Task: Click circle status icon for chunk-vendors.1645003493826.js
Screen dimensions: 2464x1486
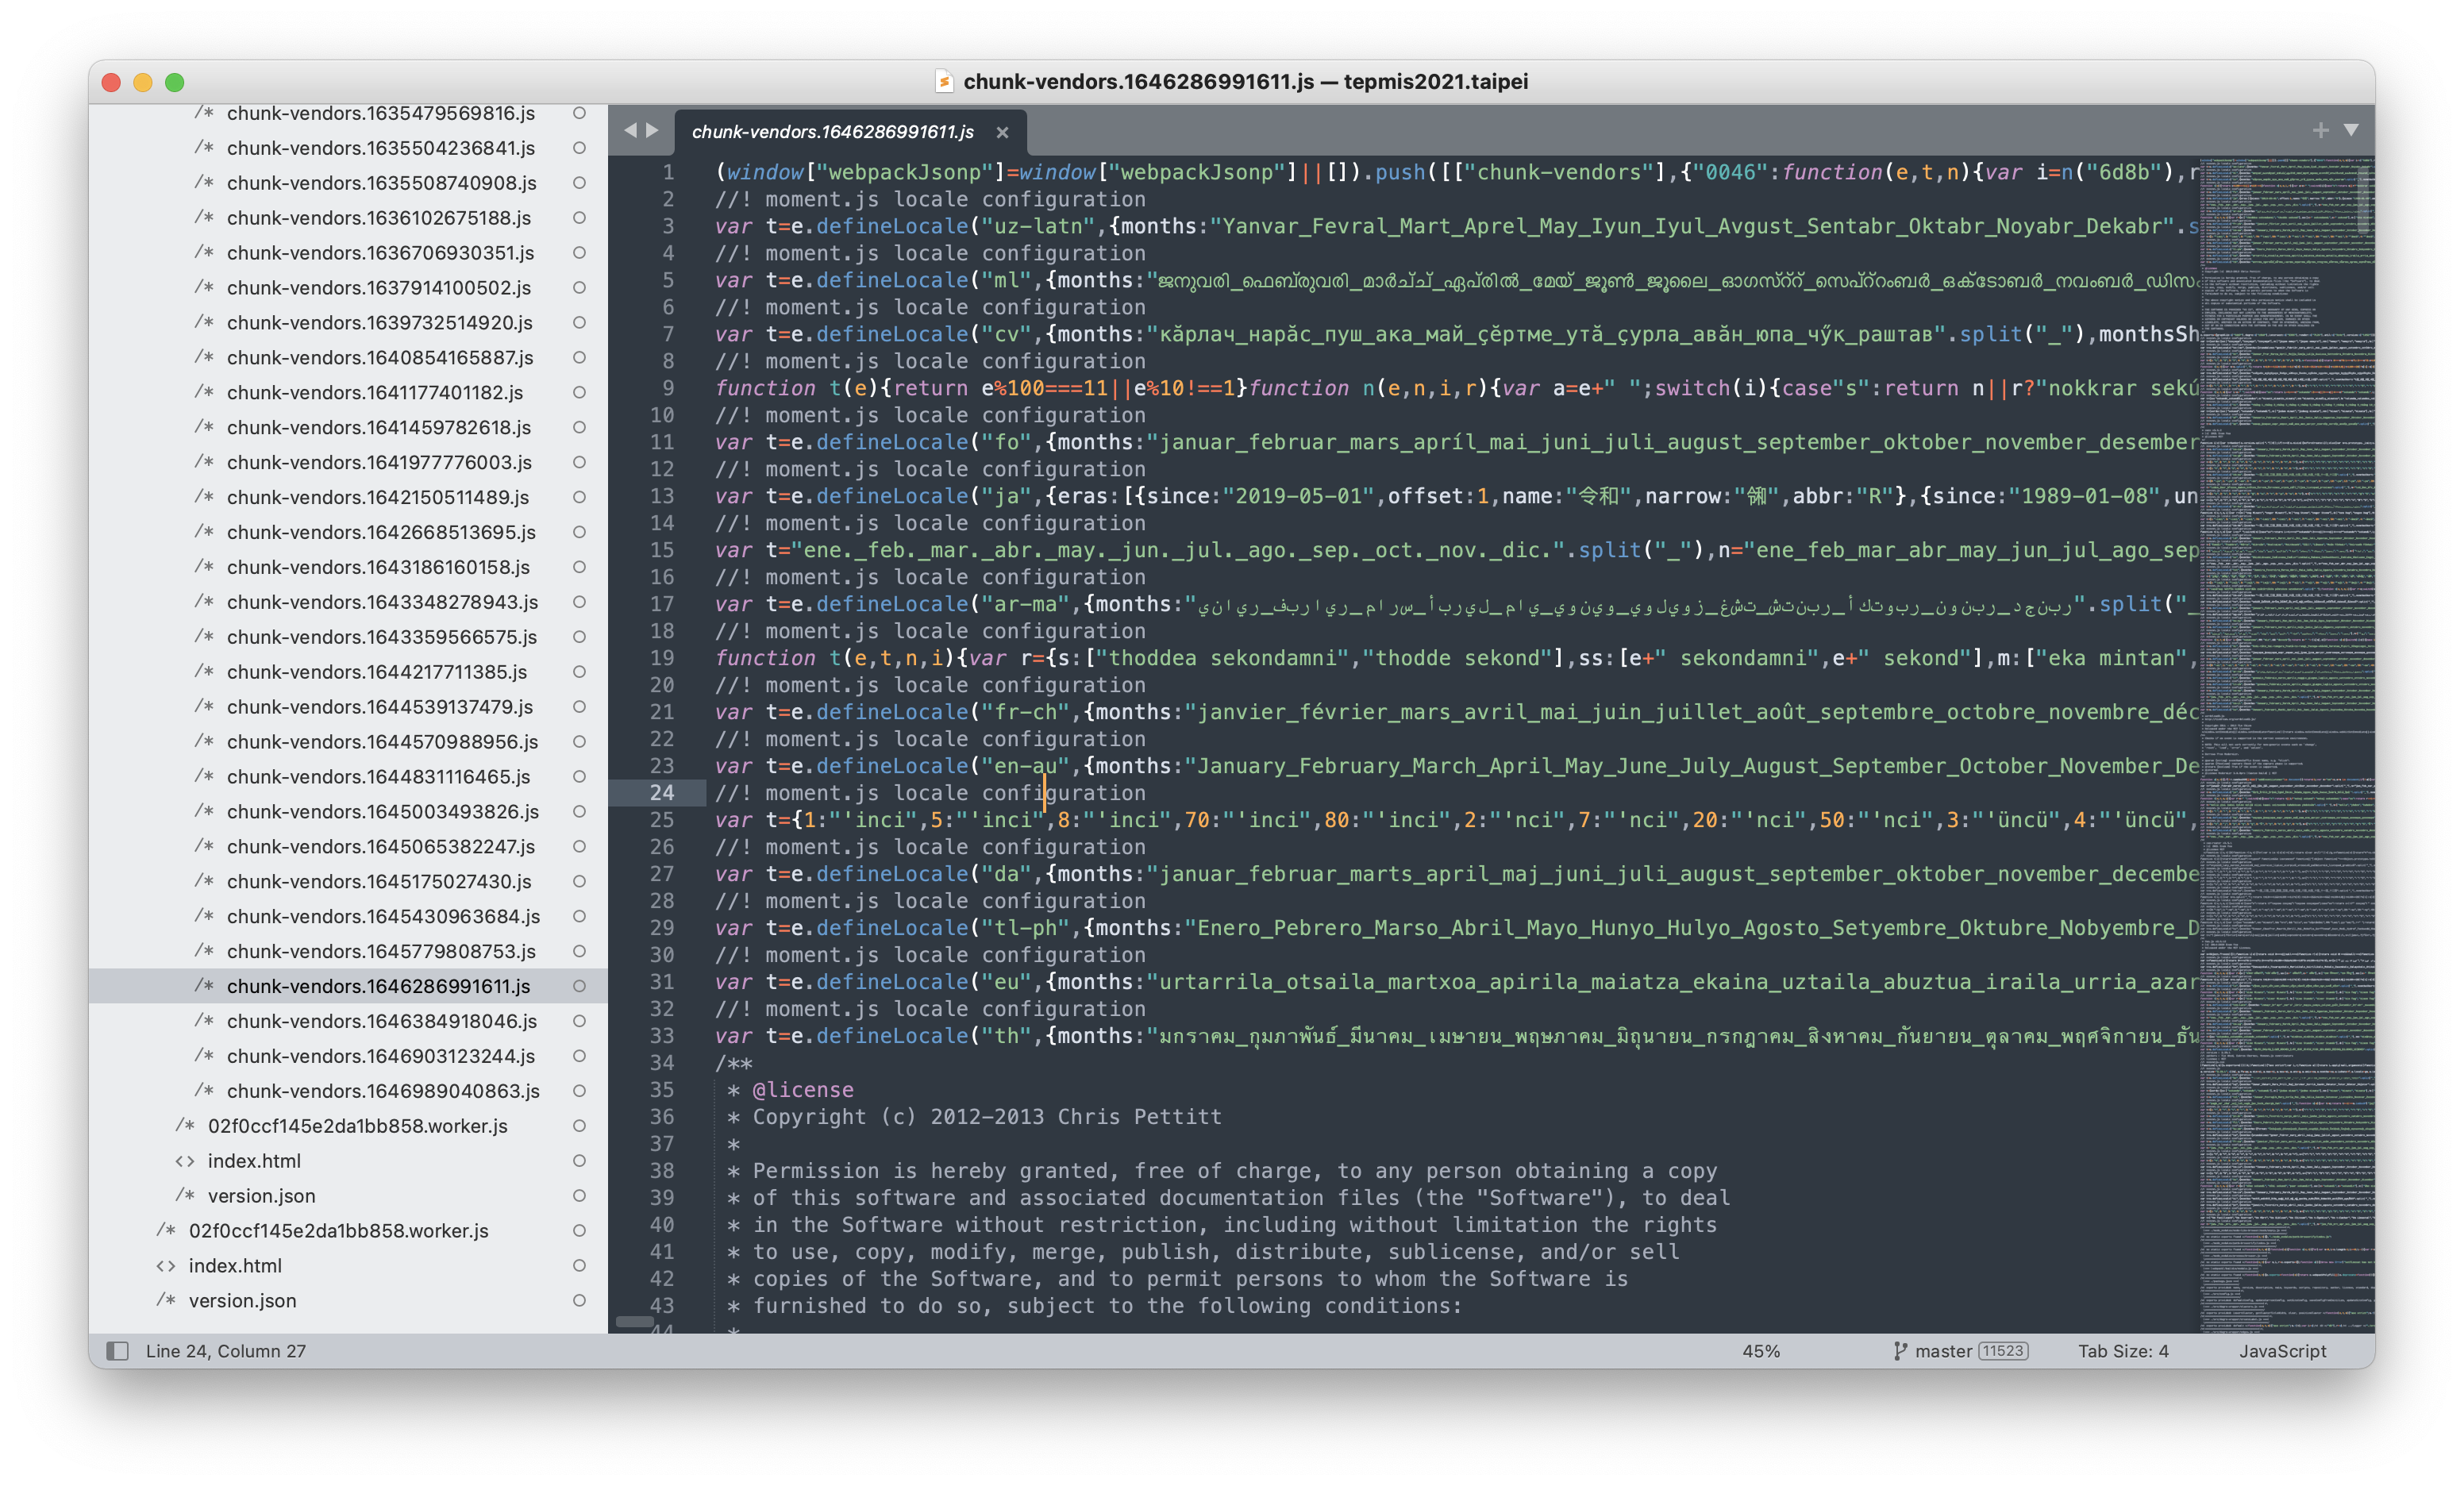Action: tap(579, 811)
